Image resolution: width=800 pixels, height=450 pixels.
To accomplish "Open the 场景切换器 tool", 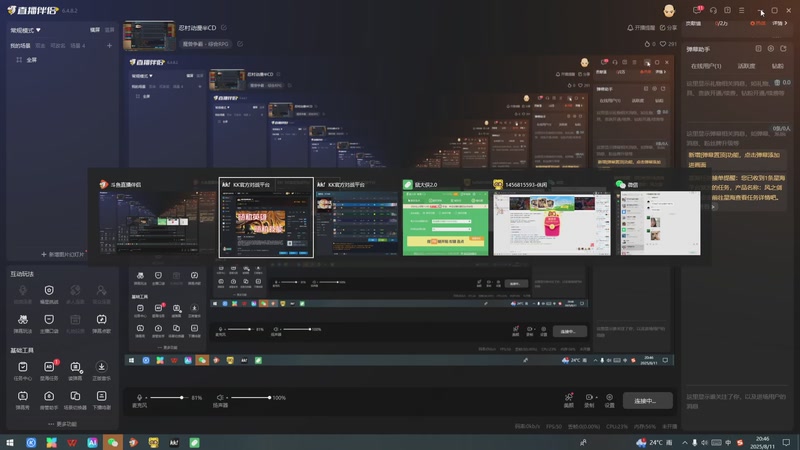I will point(75,399).
